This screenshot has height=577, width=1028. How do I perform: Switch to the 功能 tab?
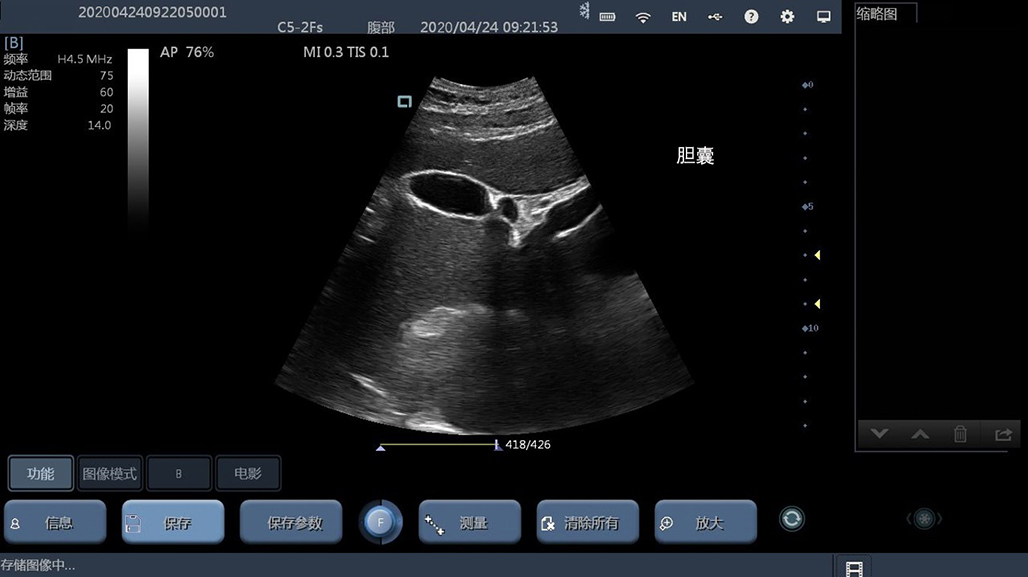tap(41, 474)
